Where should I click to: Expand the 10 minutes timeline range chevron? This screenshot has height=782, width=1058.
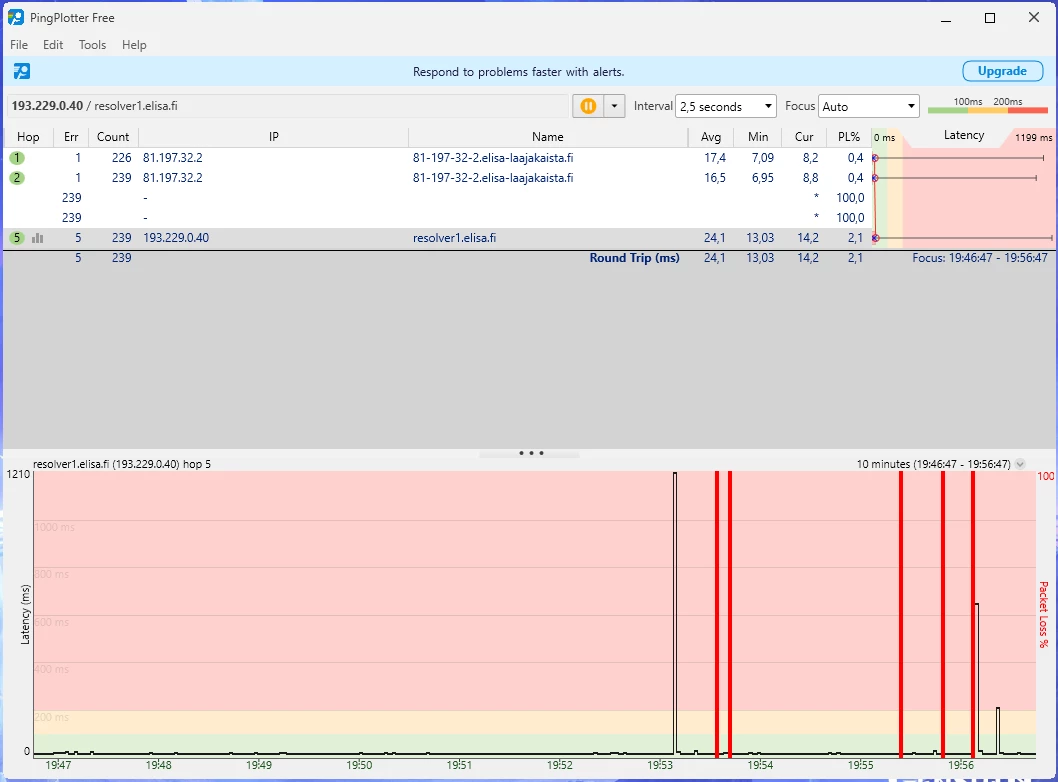pos(1019,464)
